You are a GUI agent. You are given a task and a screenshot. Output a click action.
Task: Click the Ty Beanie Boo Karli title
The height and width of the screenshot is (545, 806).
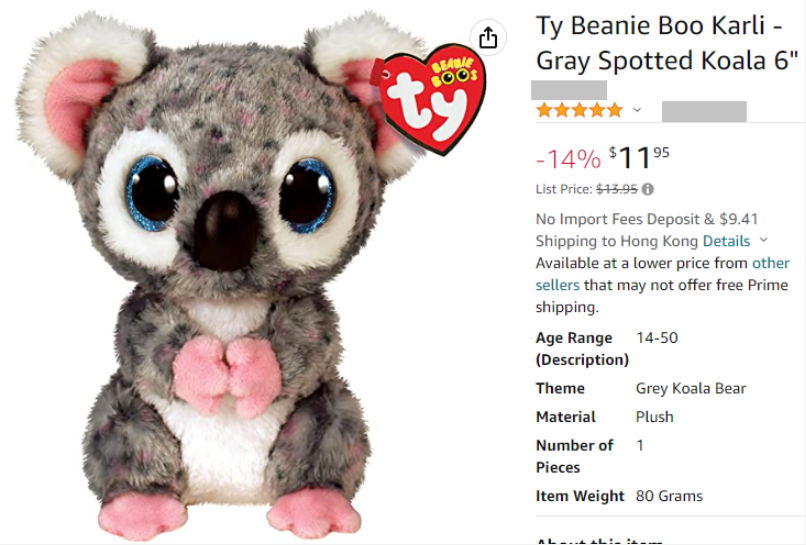click(x=666, y=43)
